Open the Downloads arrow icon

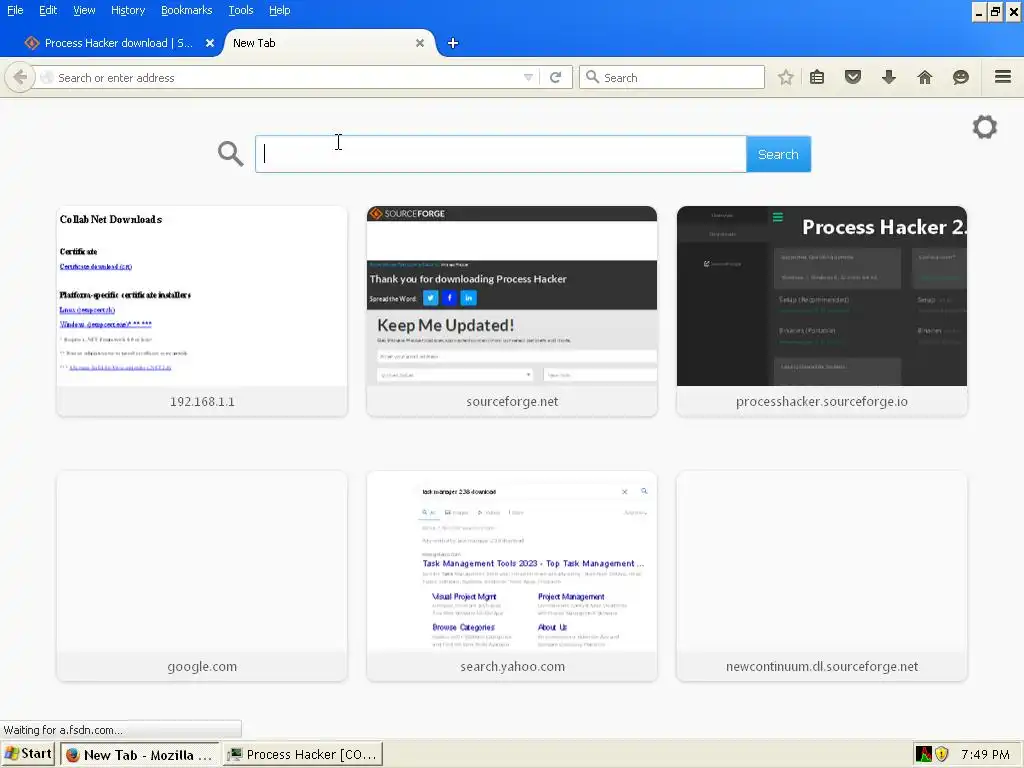click(x=889, y=78)
